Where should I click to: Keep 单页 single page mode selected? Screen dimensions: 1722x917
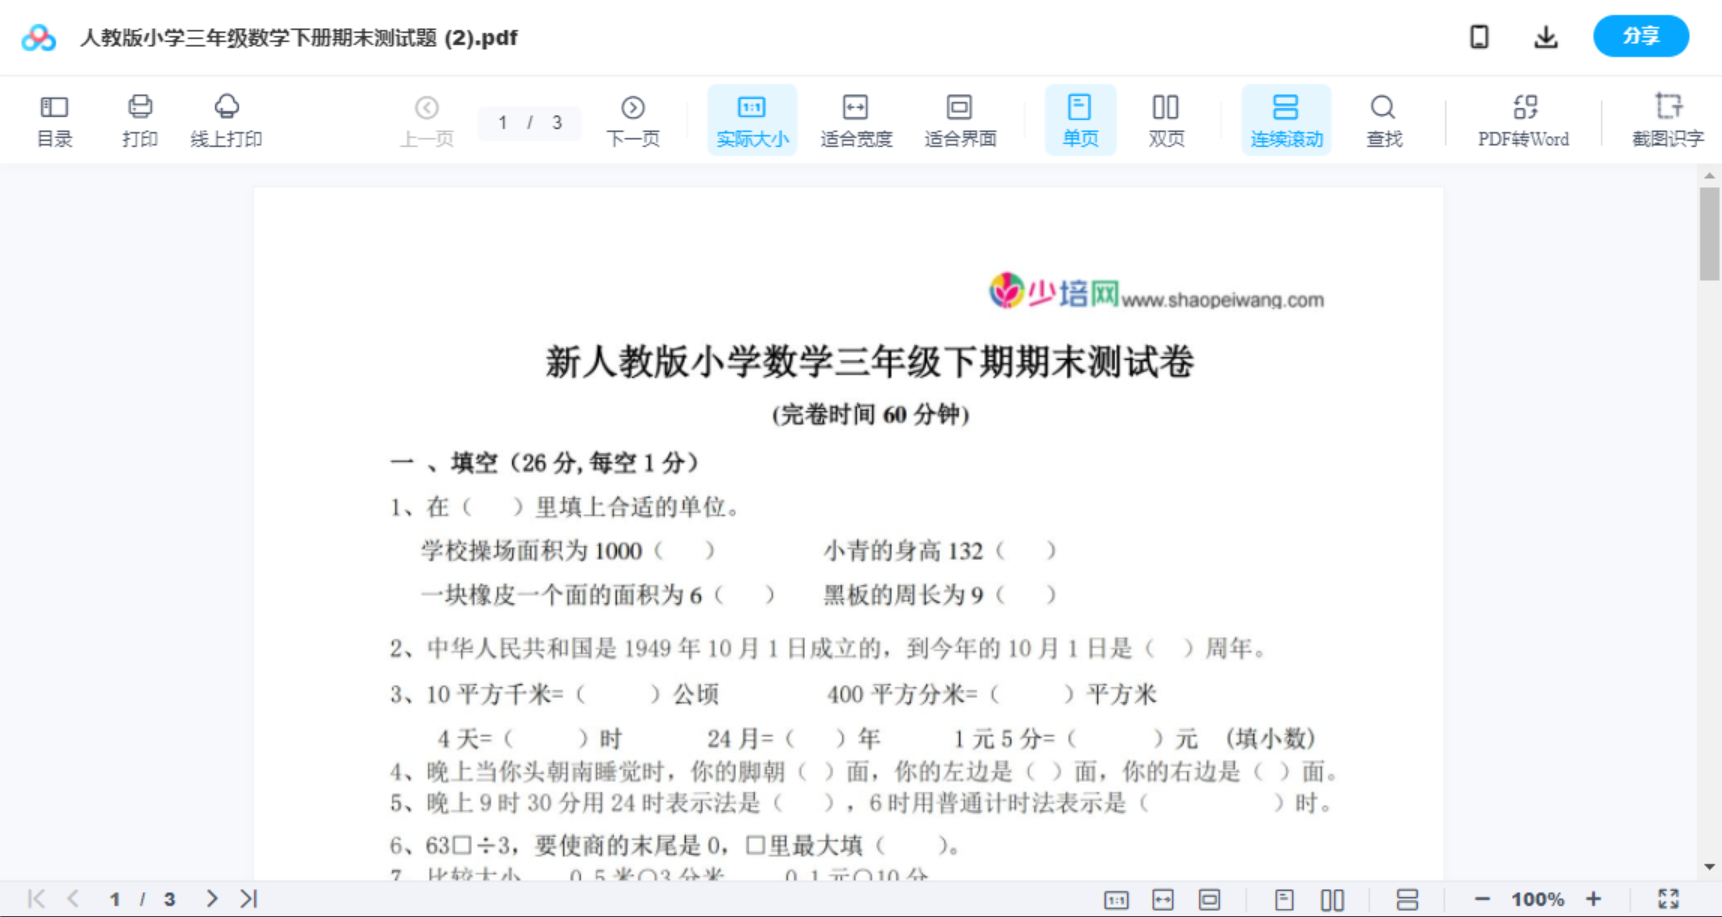tap(1080, 119)
